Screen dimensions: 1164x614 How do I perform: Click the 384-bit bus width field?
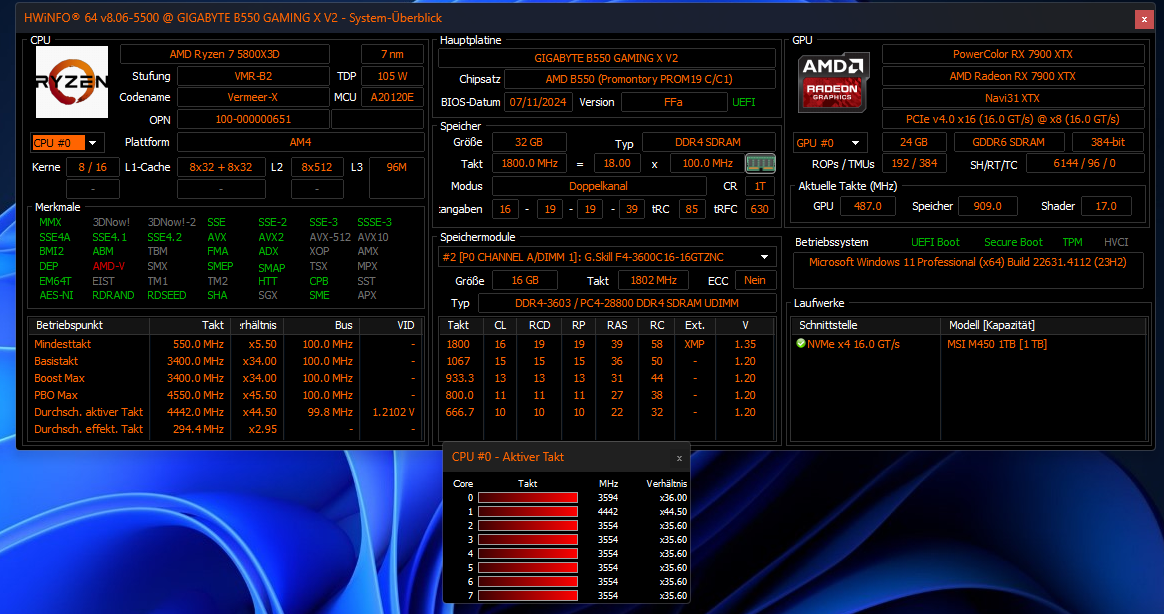pos(1108,142)
